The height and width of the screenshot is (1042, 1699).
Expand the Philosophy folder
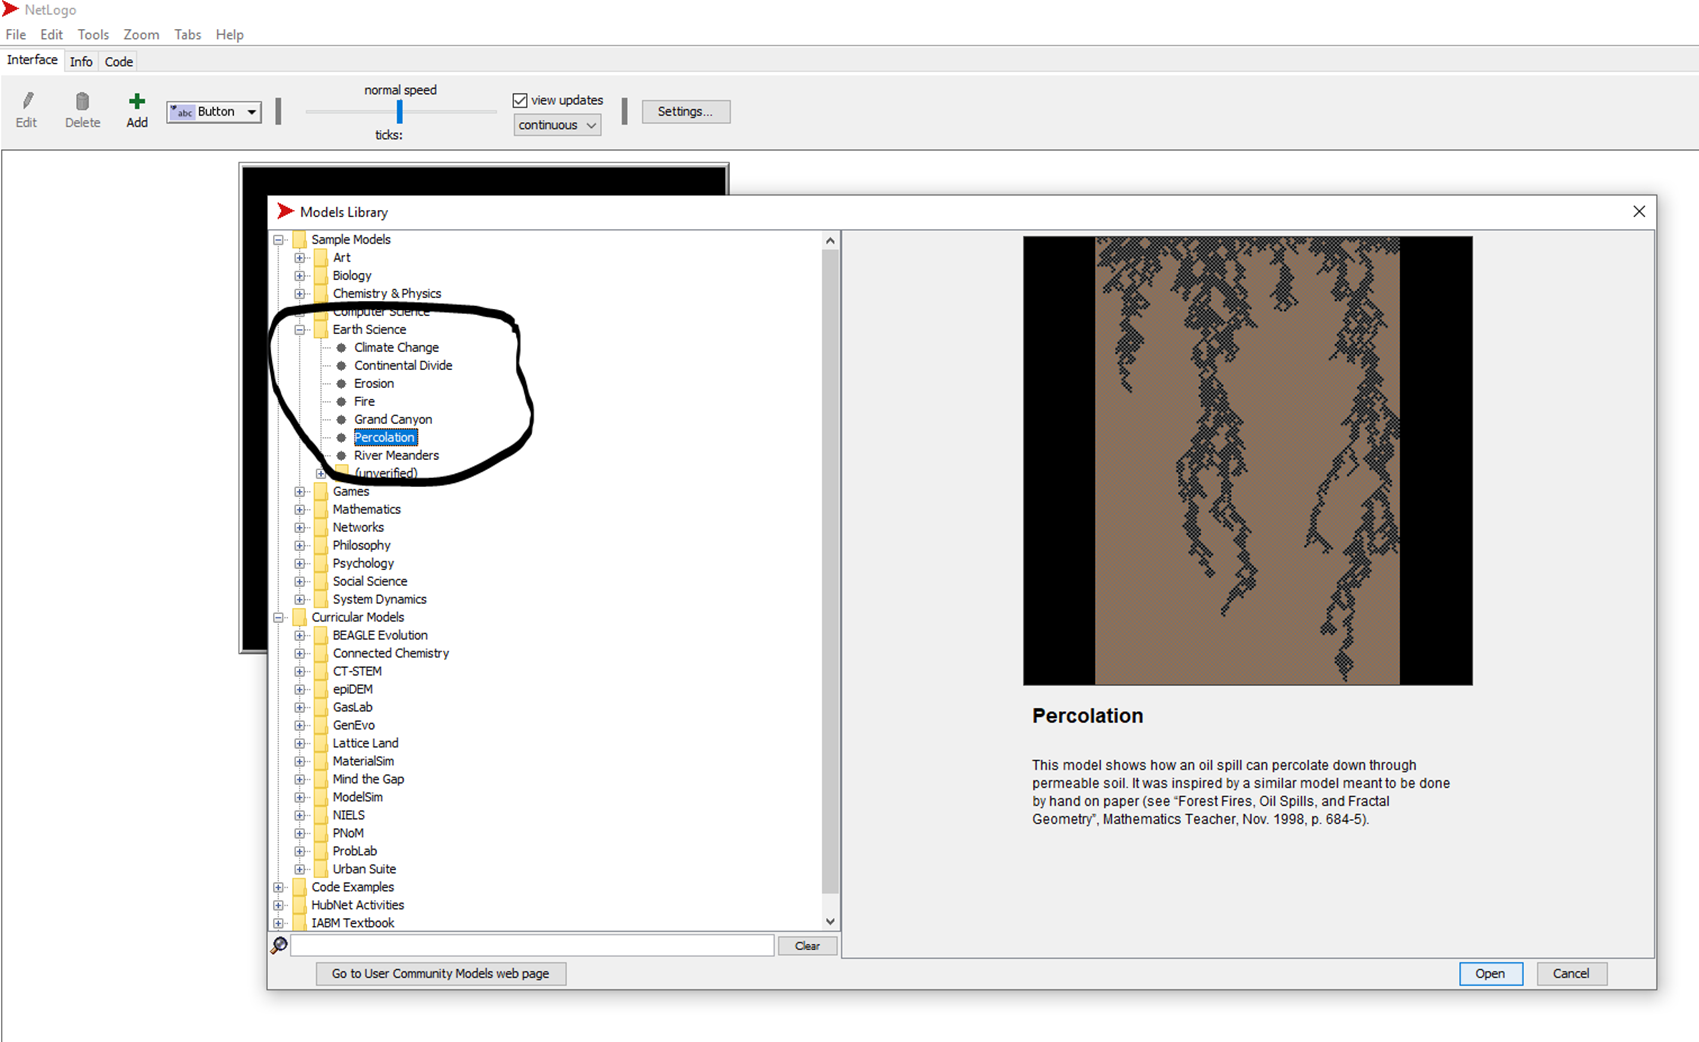click(300, 546)
